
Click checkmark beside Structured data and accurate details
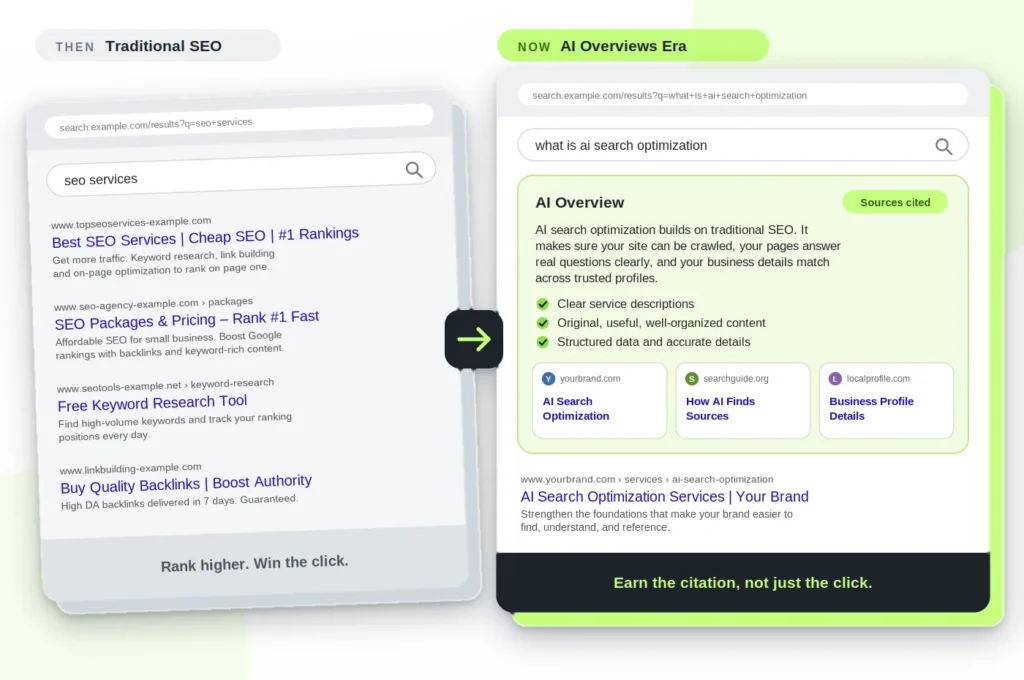(543, 342)
